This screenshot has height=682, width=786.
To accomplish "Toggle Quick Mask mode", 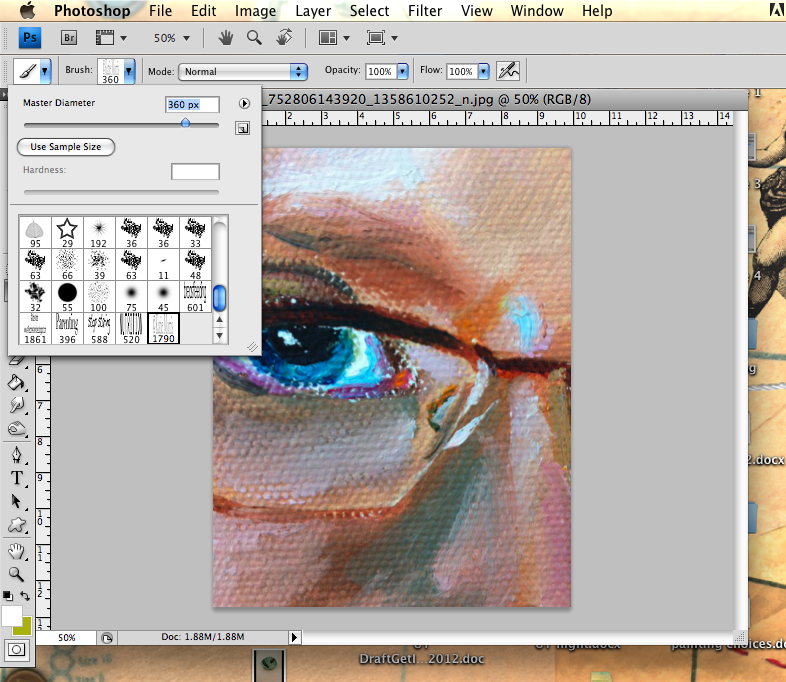I will point(17,650).
